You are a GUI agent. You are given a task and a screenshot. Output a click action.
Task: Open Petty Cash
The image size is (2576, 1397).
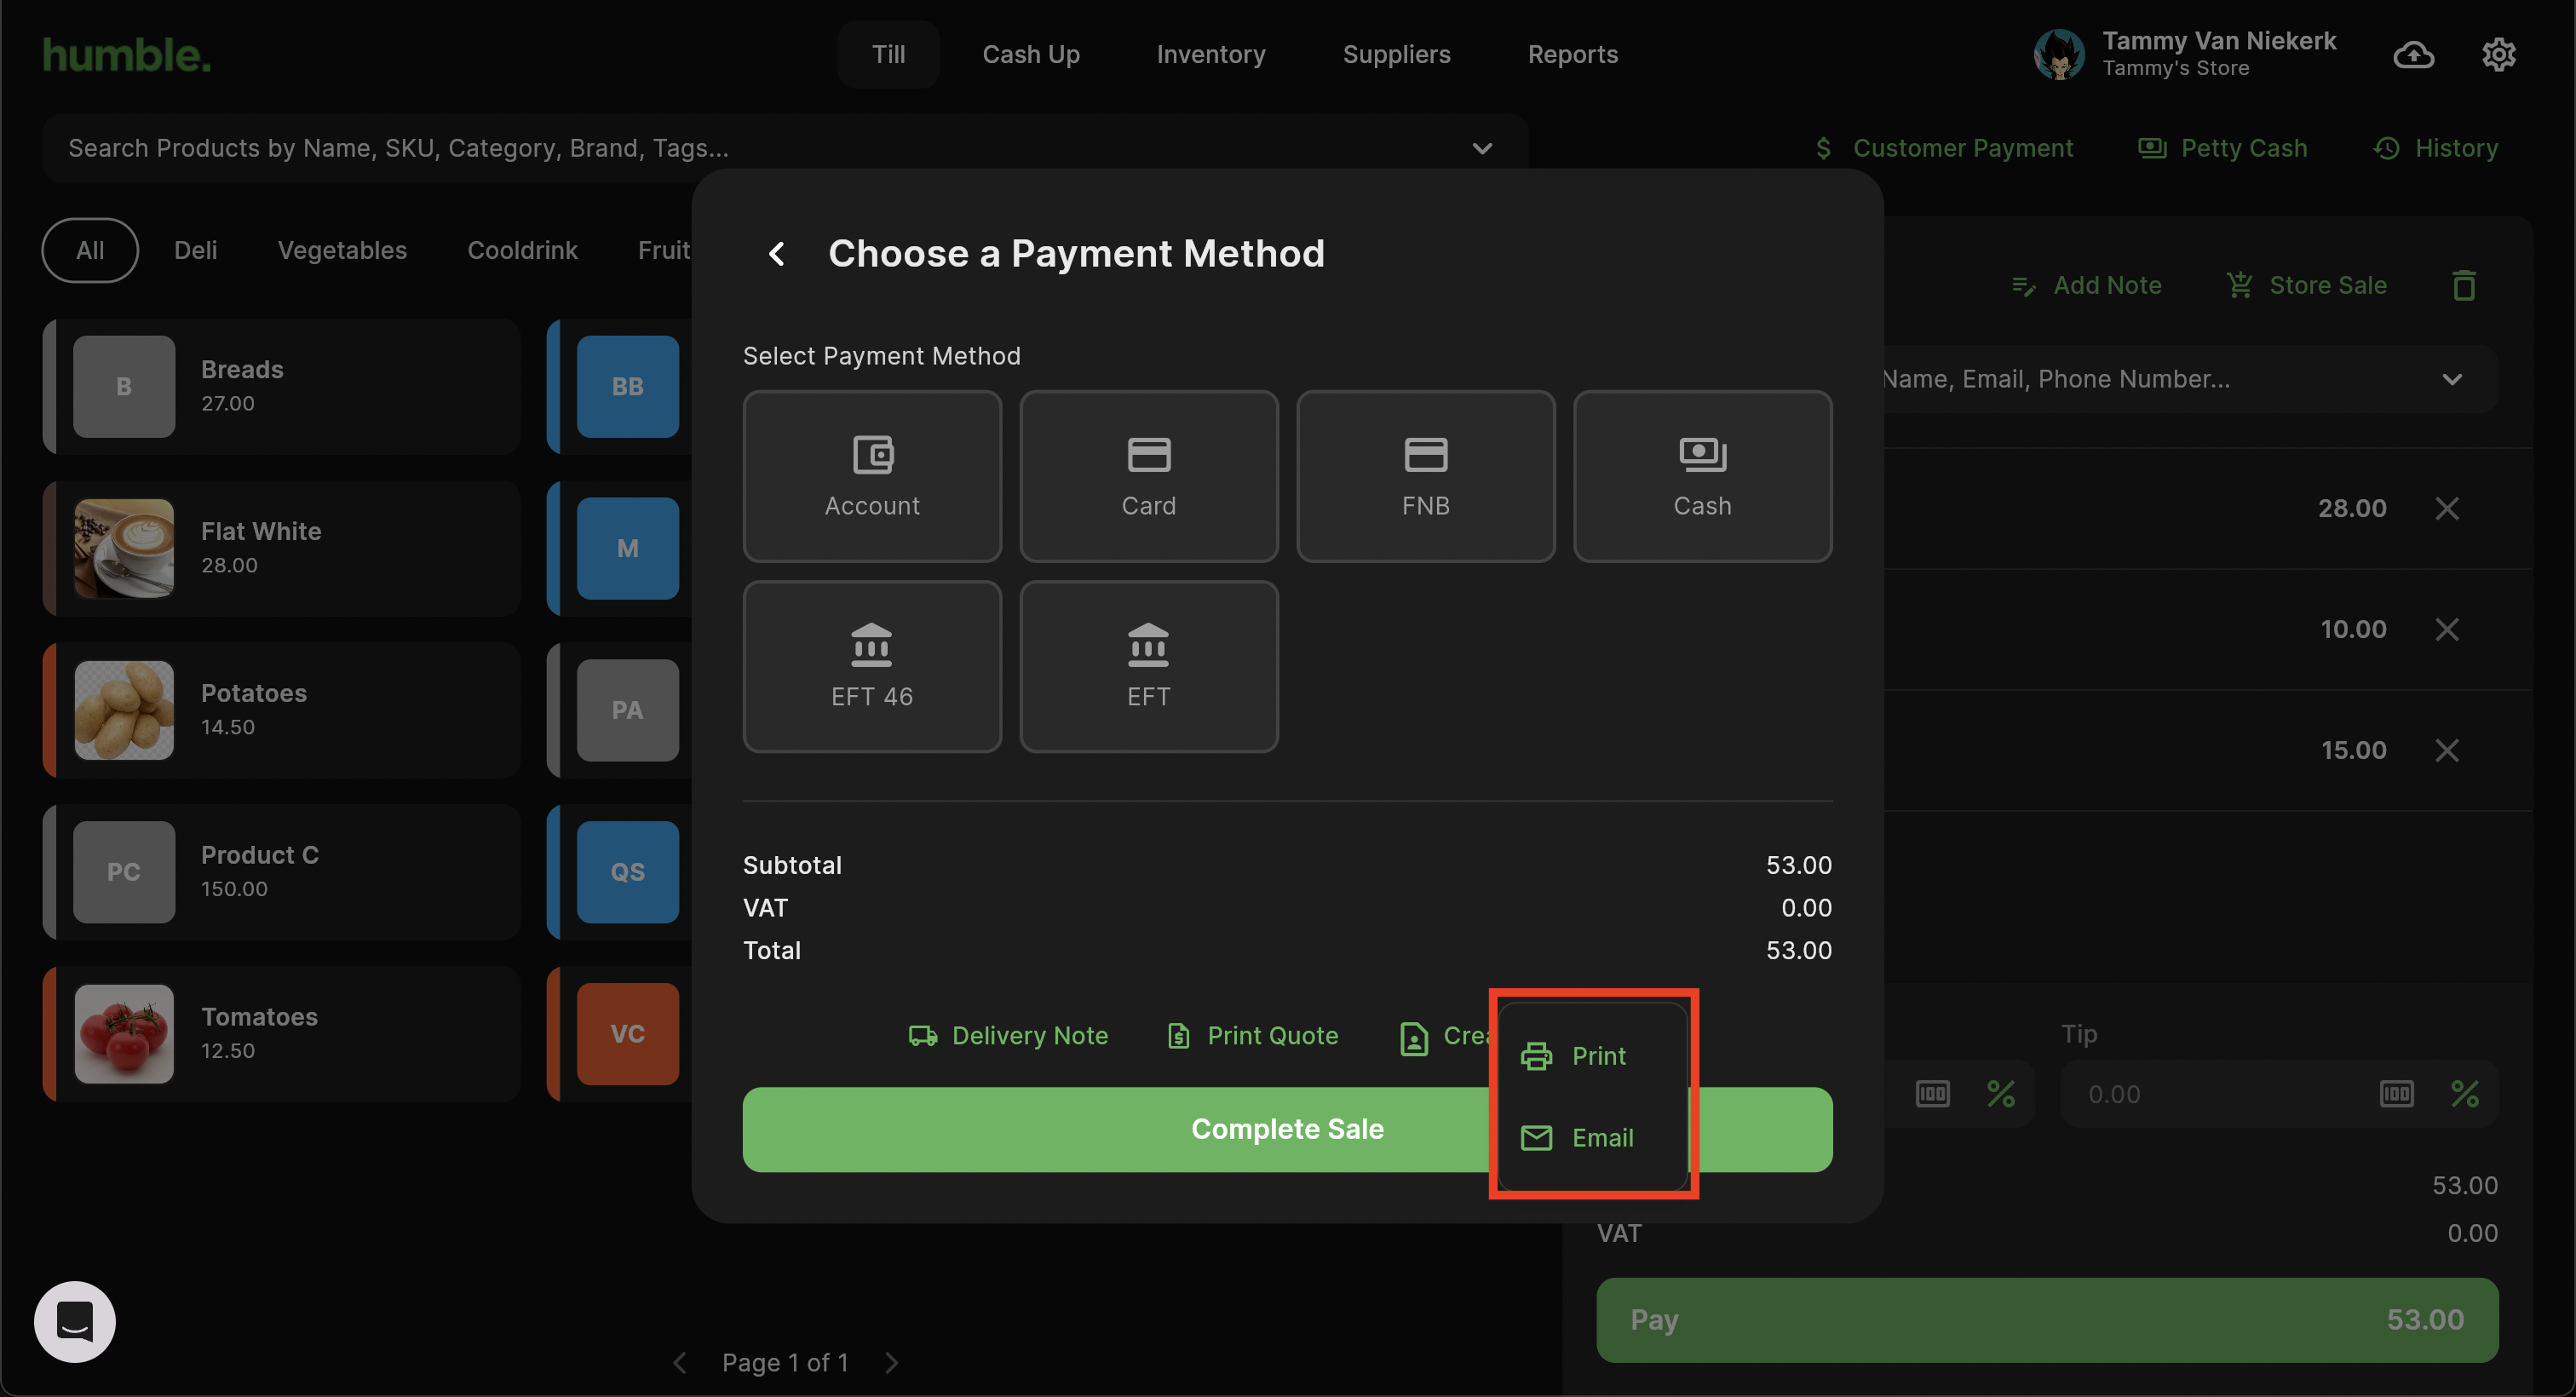click(2222, 148)
